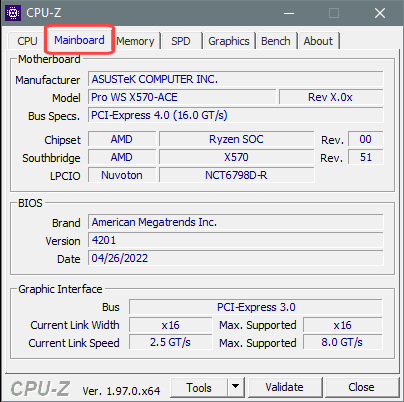The width and height of the screenshot is (404, 402).
Task: Click the current link speed 2.5 GT/s
Action: [171, 342]
